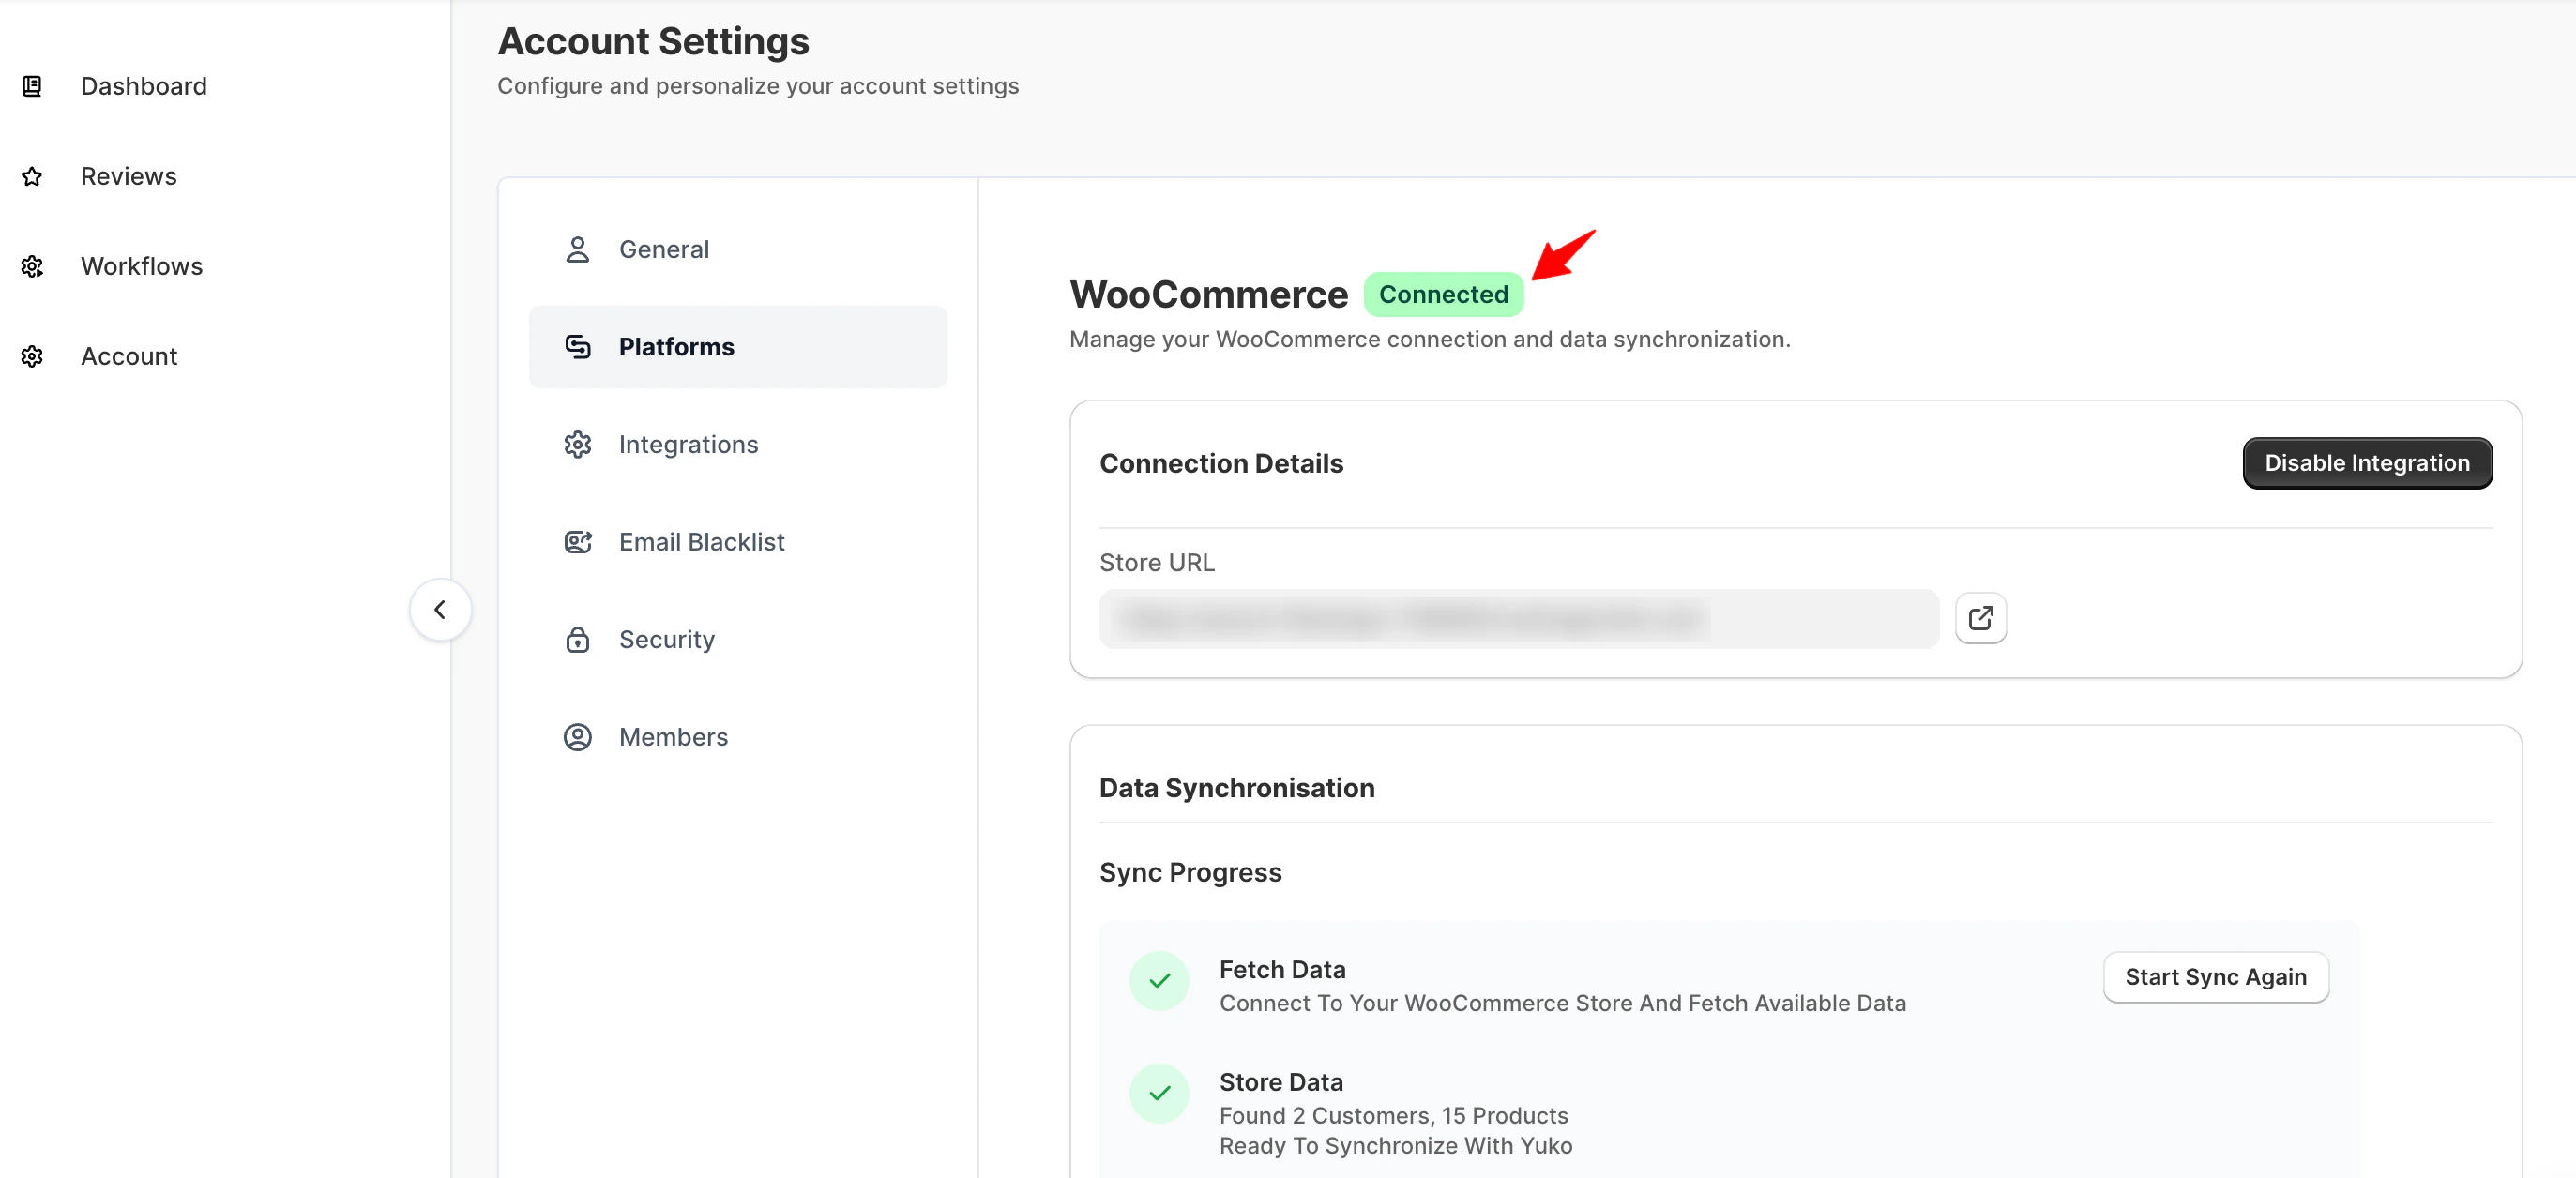
Task: Click the Workflows gear icon
Action: (32, 266)
